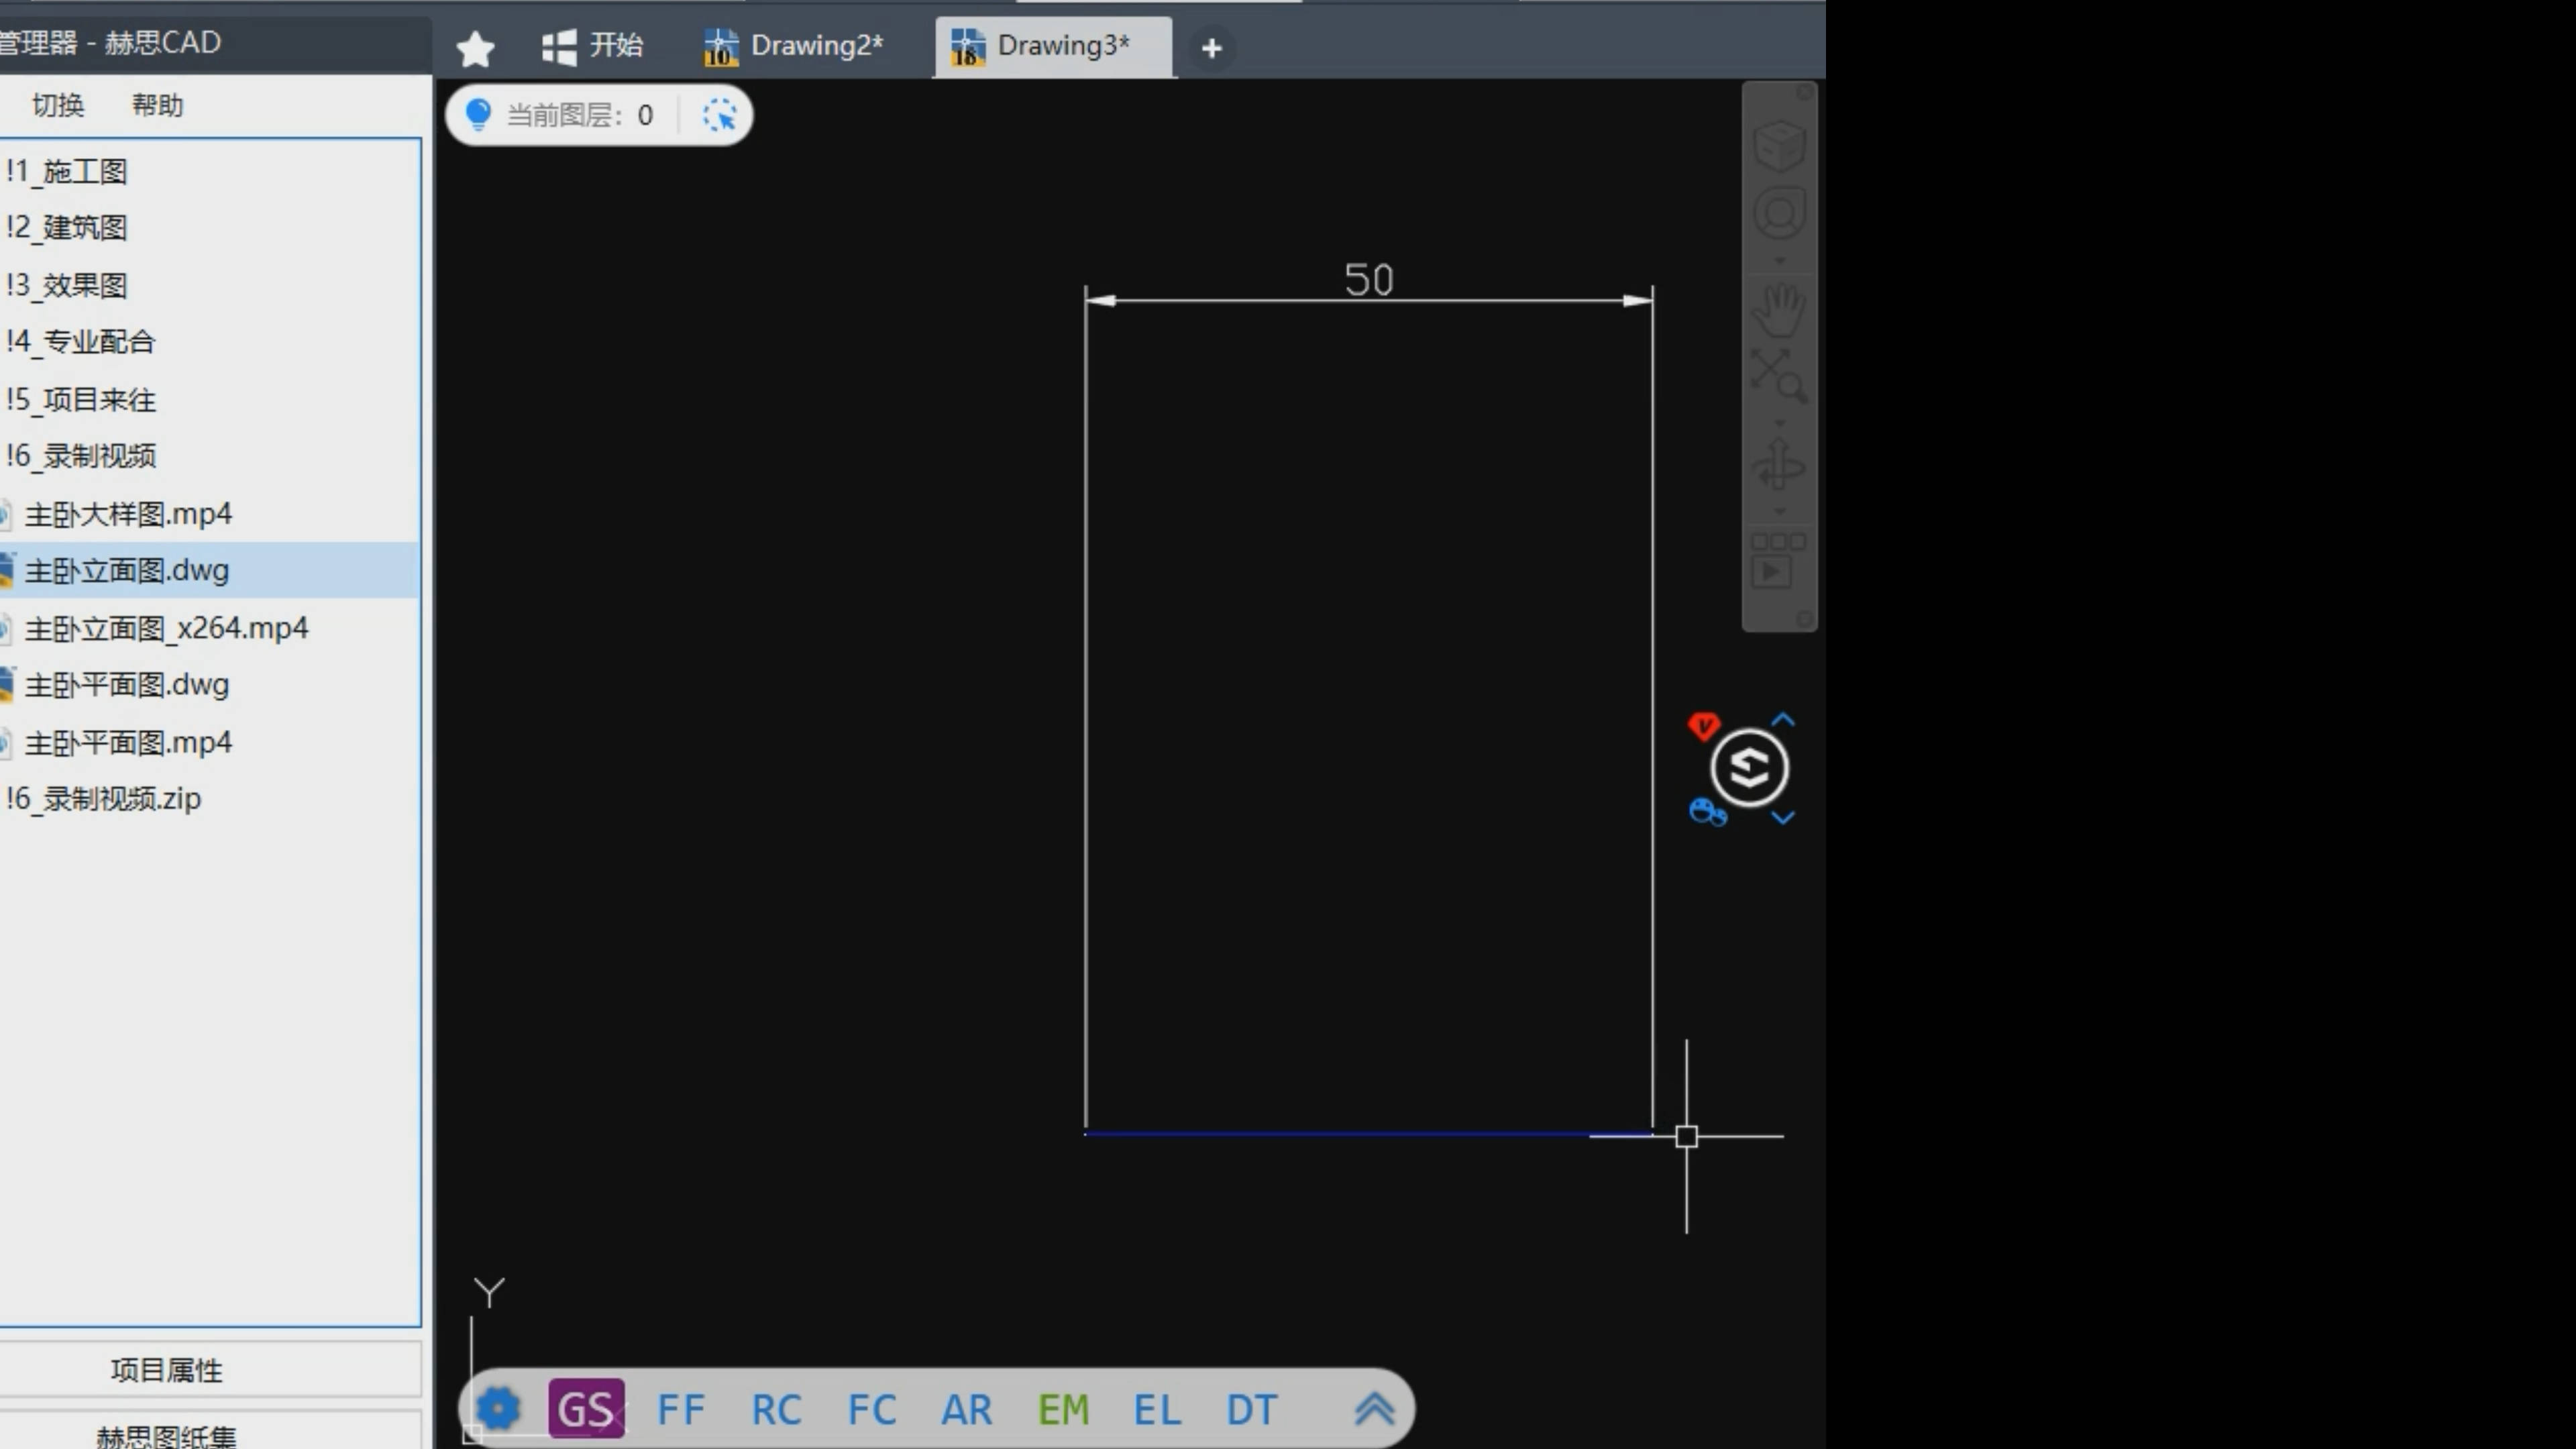Viewport: 2576px width, 1449px height.
Task: Click the GS shortcut button
Action: 586,1408
